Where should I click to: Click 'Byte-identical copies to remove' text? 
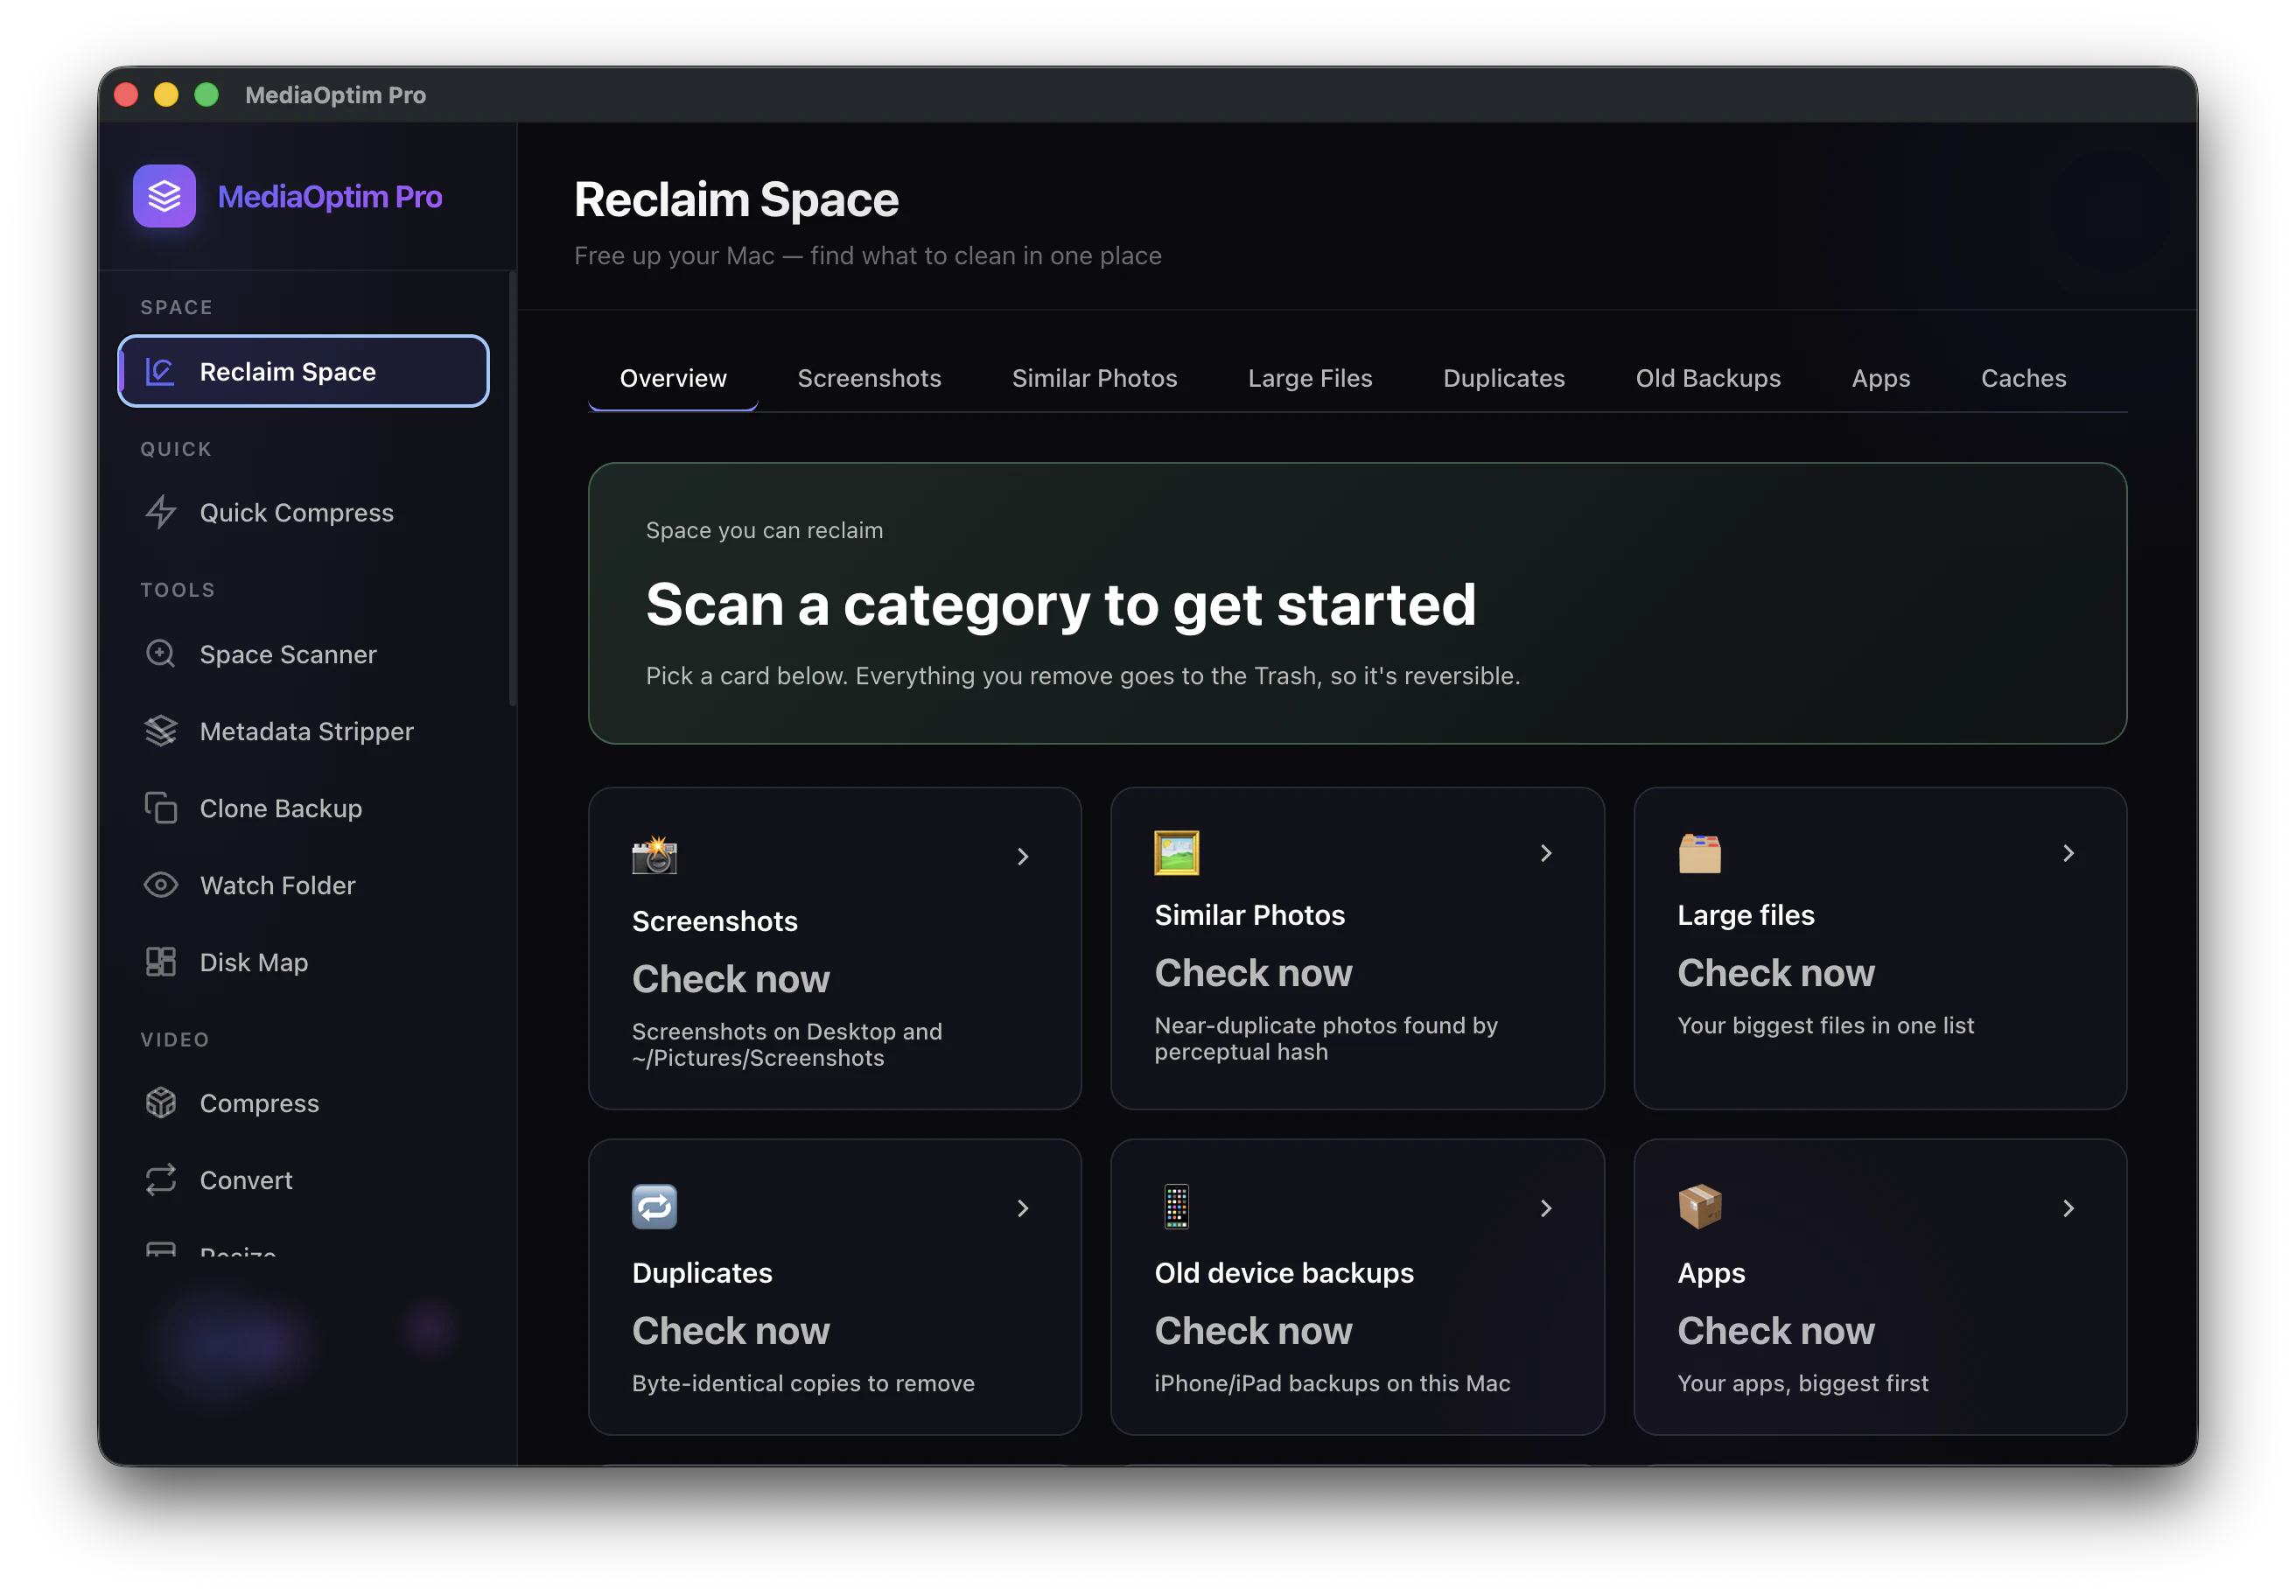point(803,1383)
